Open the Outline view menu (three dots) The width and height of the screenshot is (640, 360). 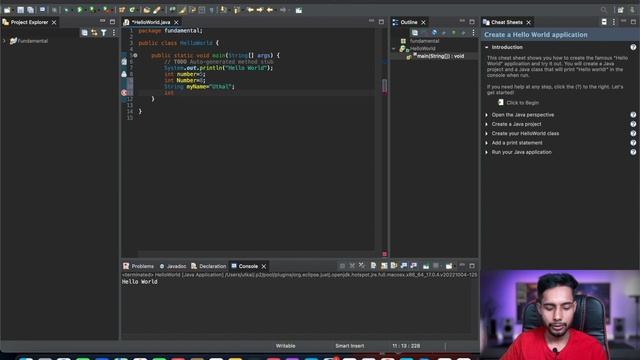point(473,33)
